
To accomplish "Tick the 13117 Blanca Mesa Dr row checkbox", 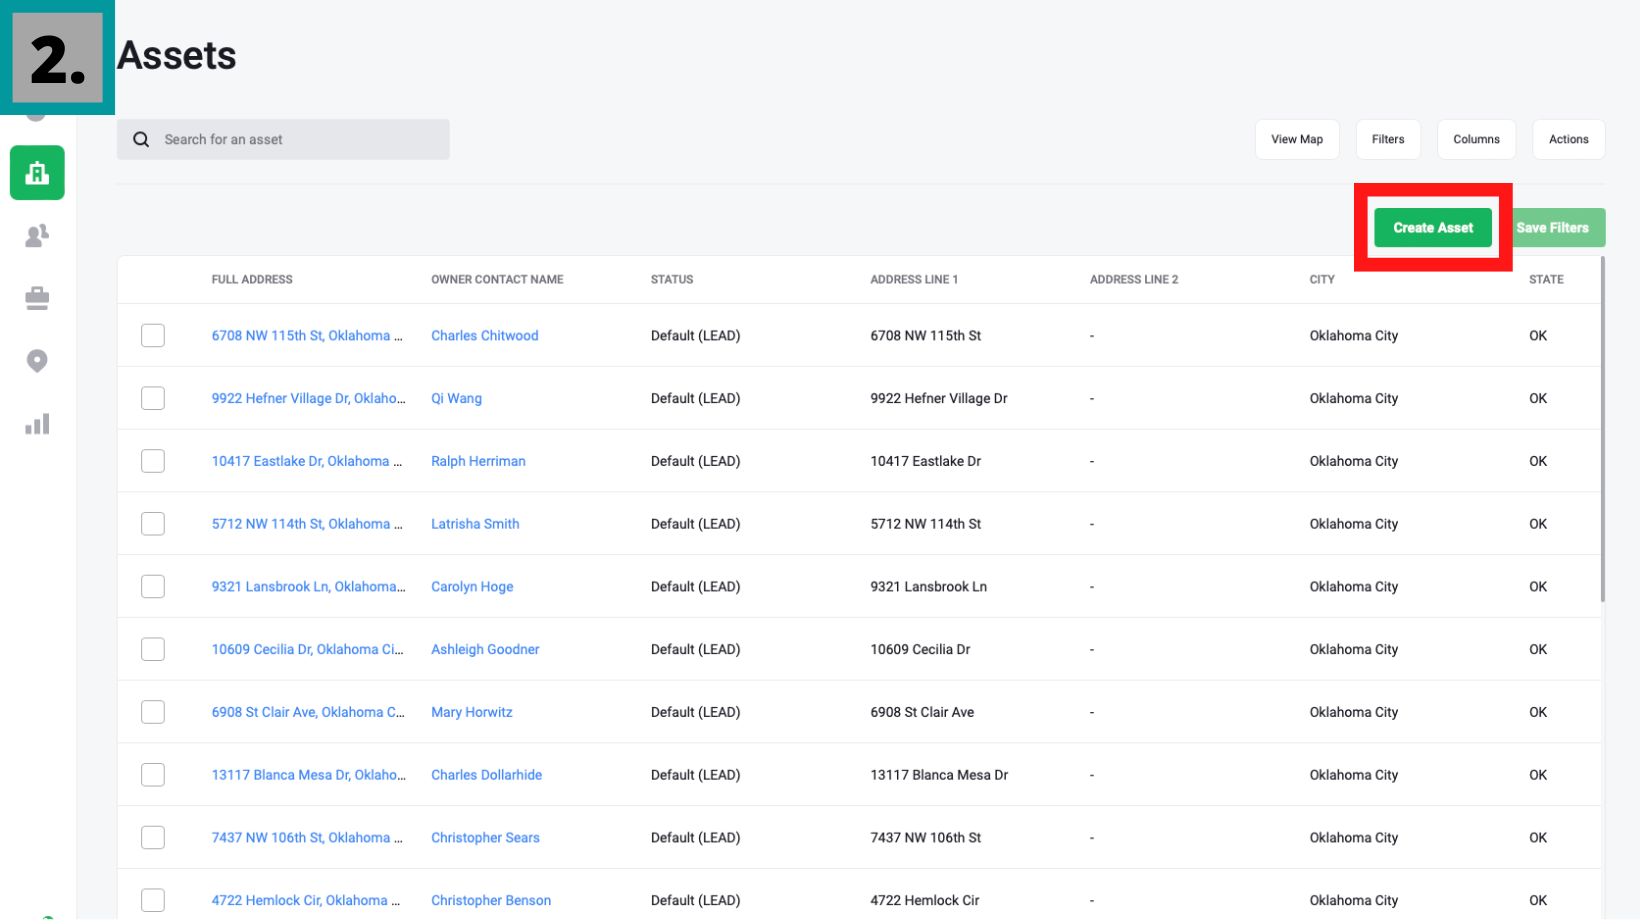I will point(153,775).
